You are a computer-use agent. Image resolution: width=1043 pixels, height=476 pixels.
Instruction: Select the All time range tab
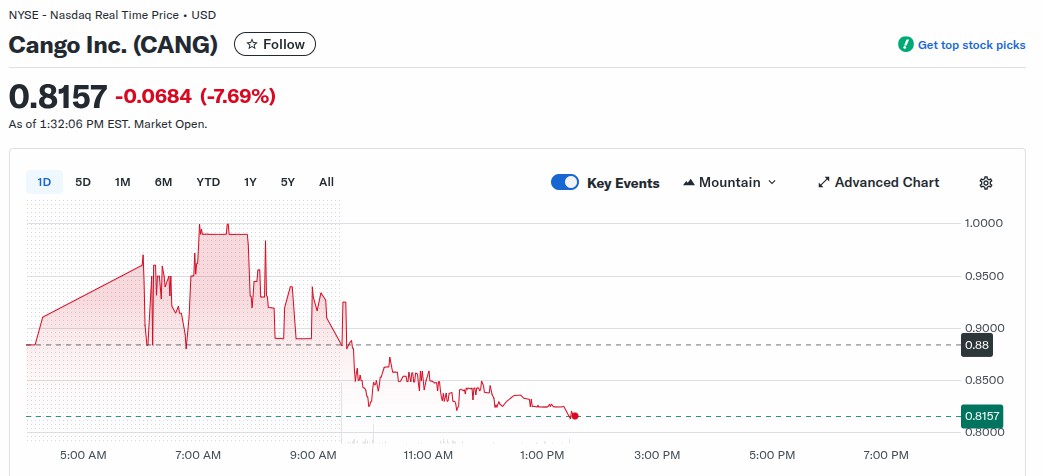(326, 182)
